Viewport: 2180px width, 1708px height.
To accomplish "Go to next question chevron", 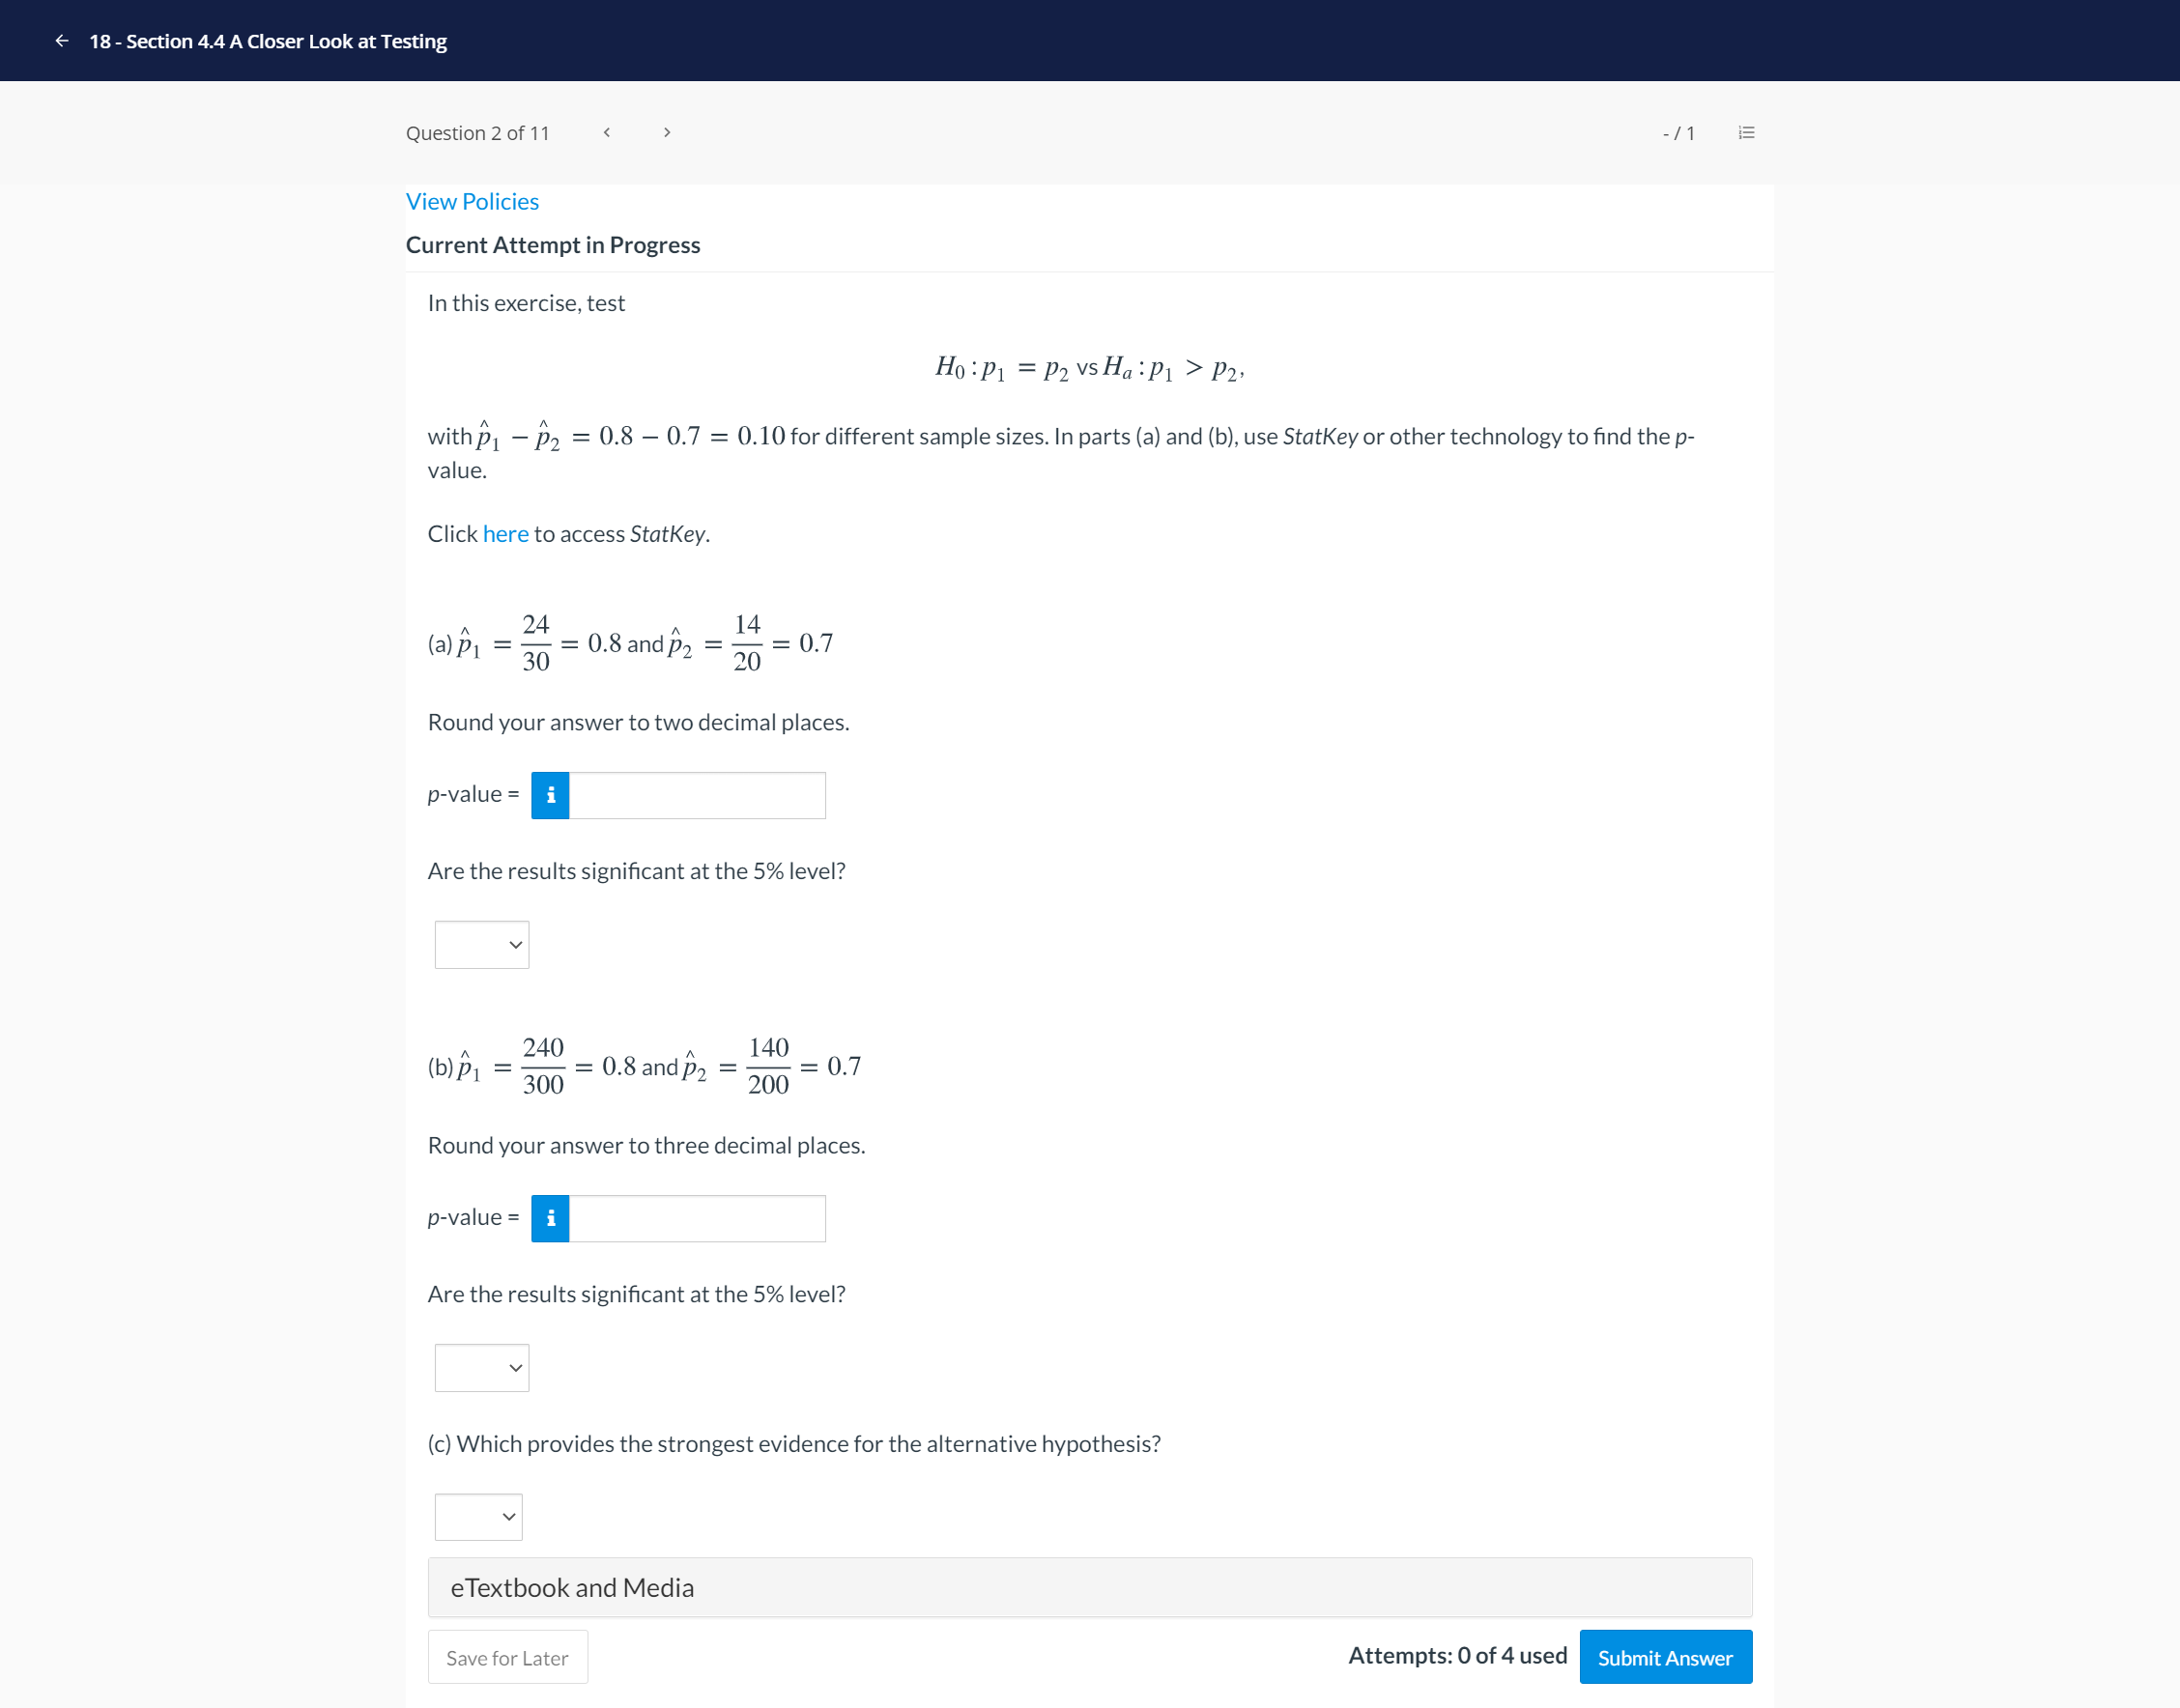I will (x=667, y=133).
